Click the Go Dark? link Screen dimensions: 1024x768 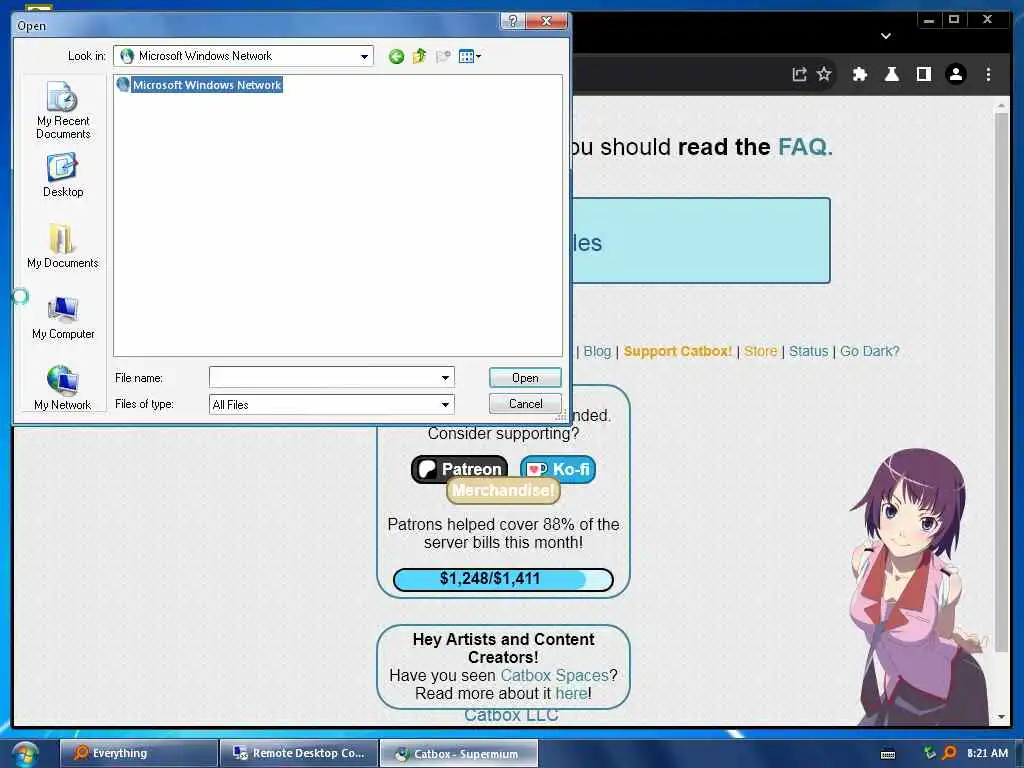click(869, 351)
